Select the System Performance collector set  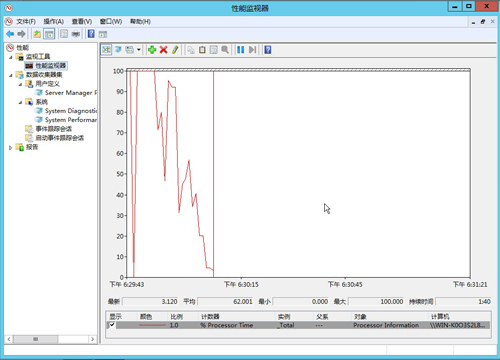71,120
